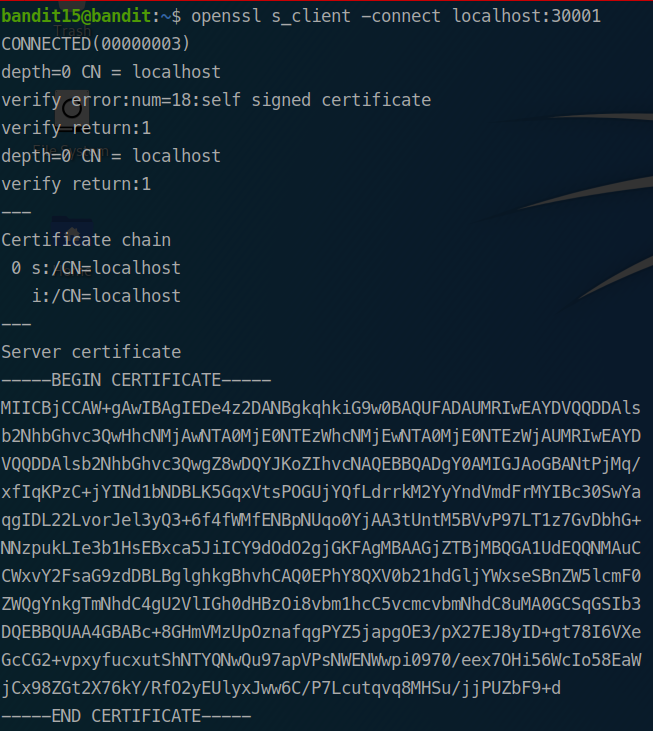Click the last verify return:1 line

pyautogui.click(x=76, y=184)
